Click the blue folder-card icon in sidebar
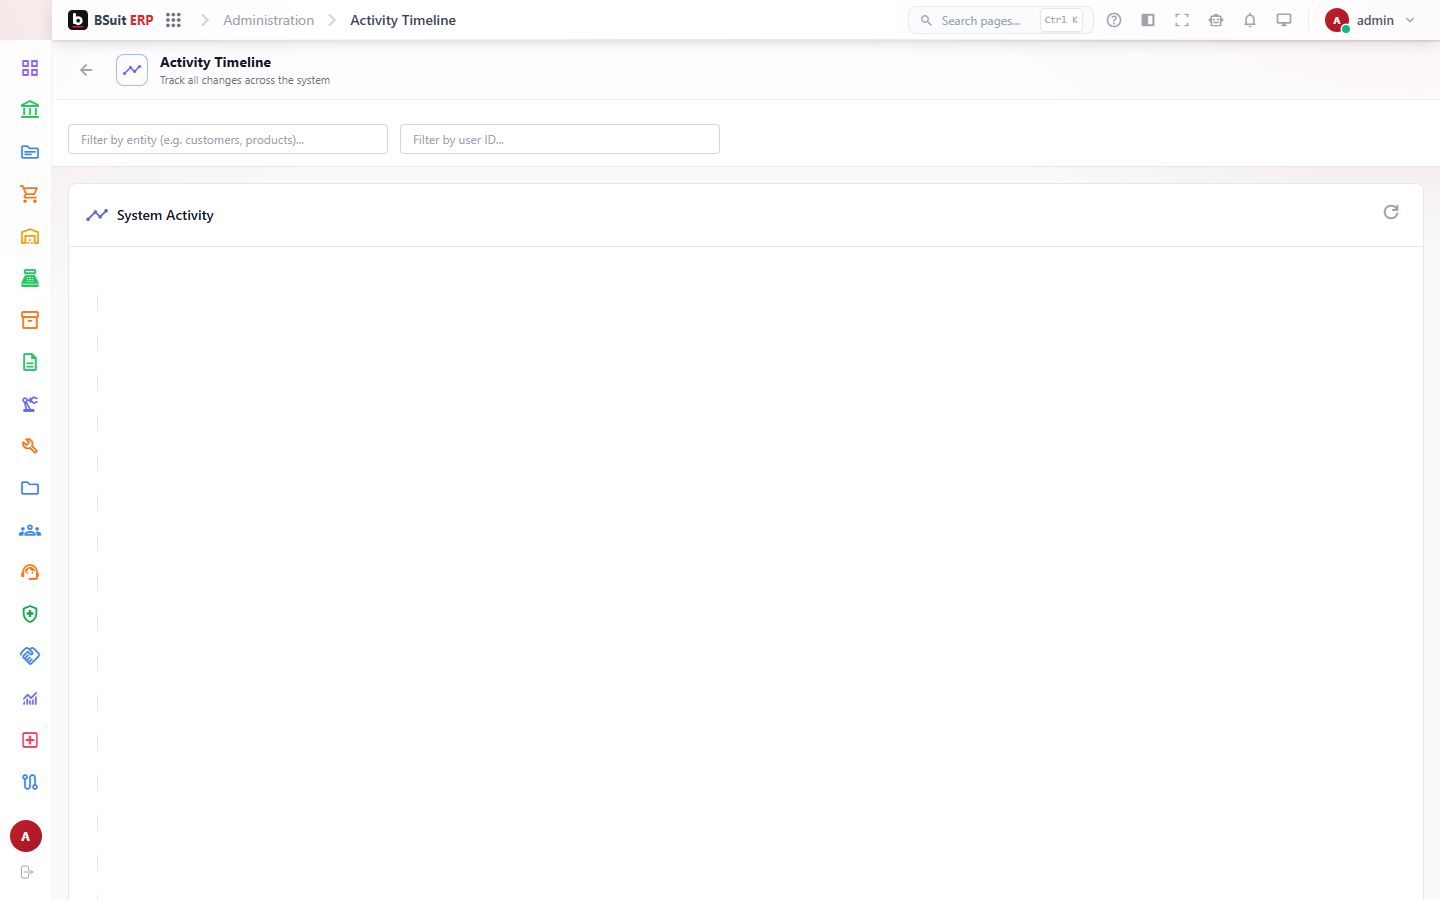 pyautogui.click(x=30, y=152)
